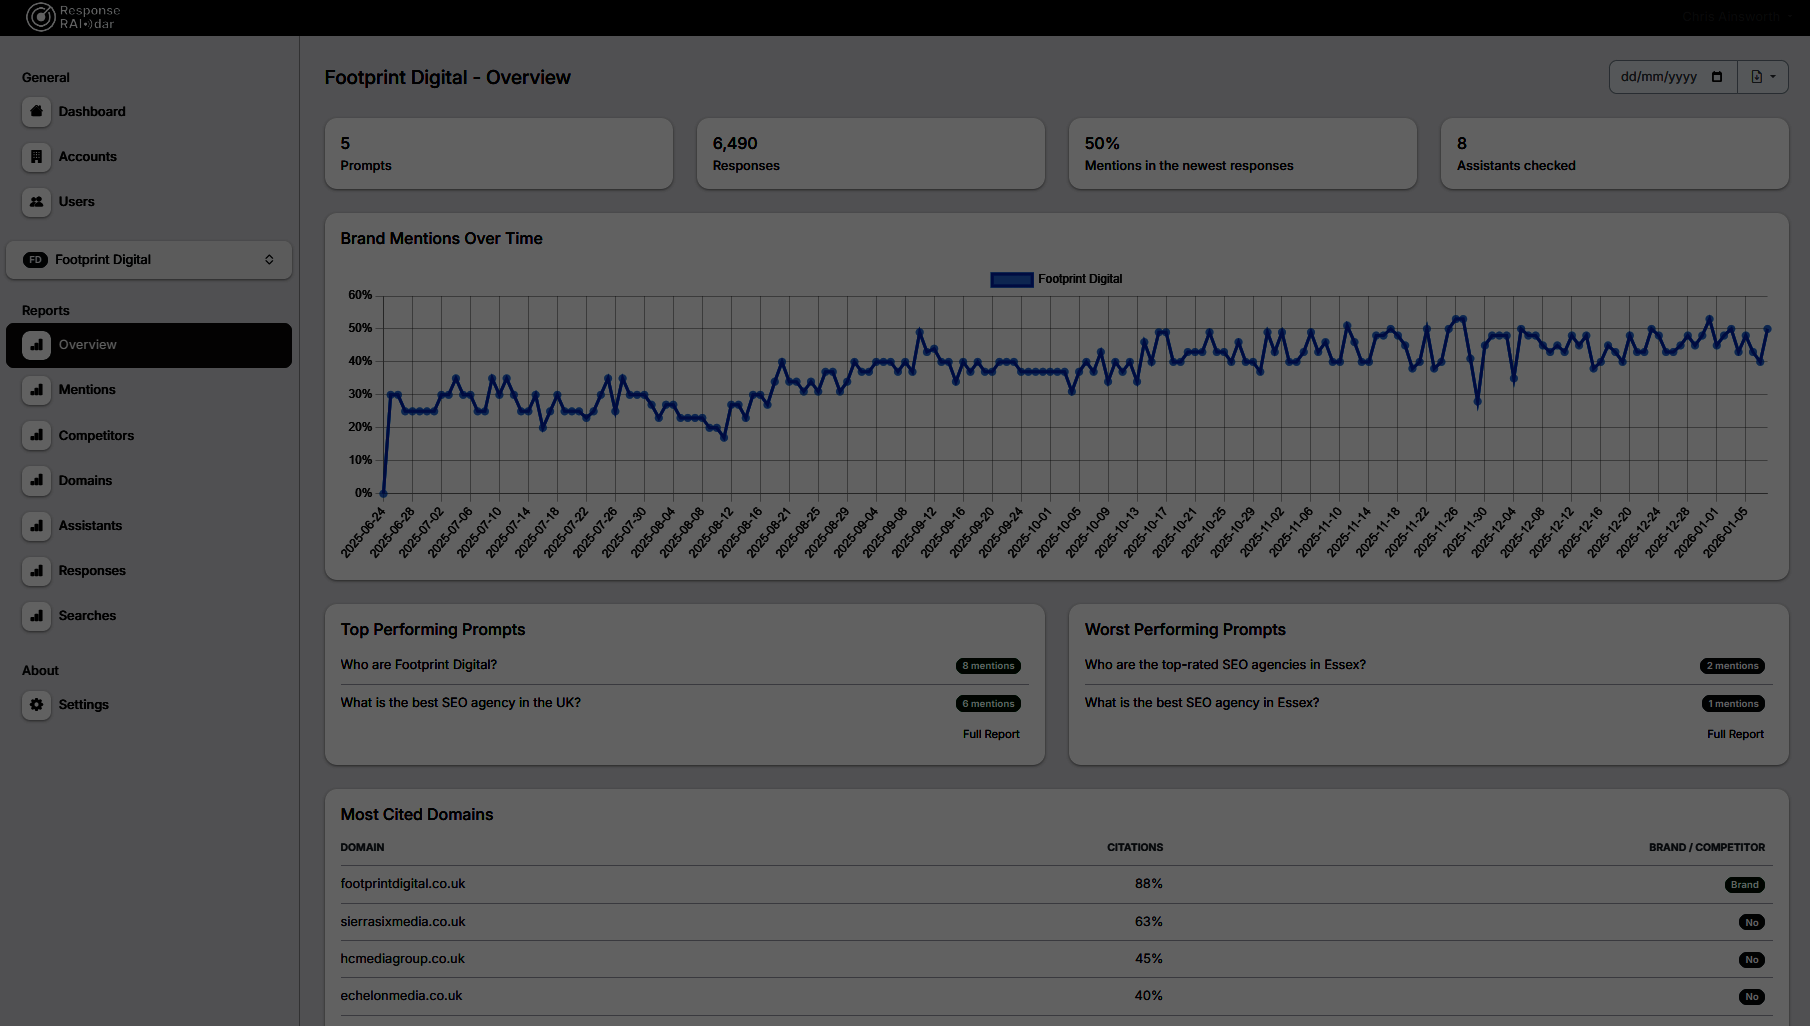Open the Competitors report via its icon
This screenshot has width=1810, height=1026.
36,435
